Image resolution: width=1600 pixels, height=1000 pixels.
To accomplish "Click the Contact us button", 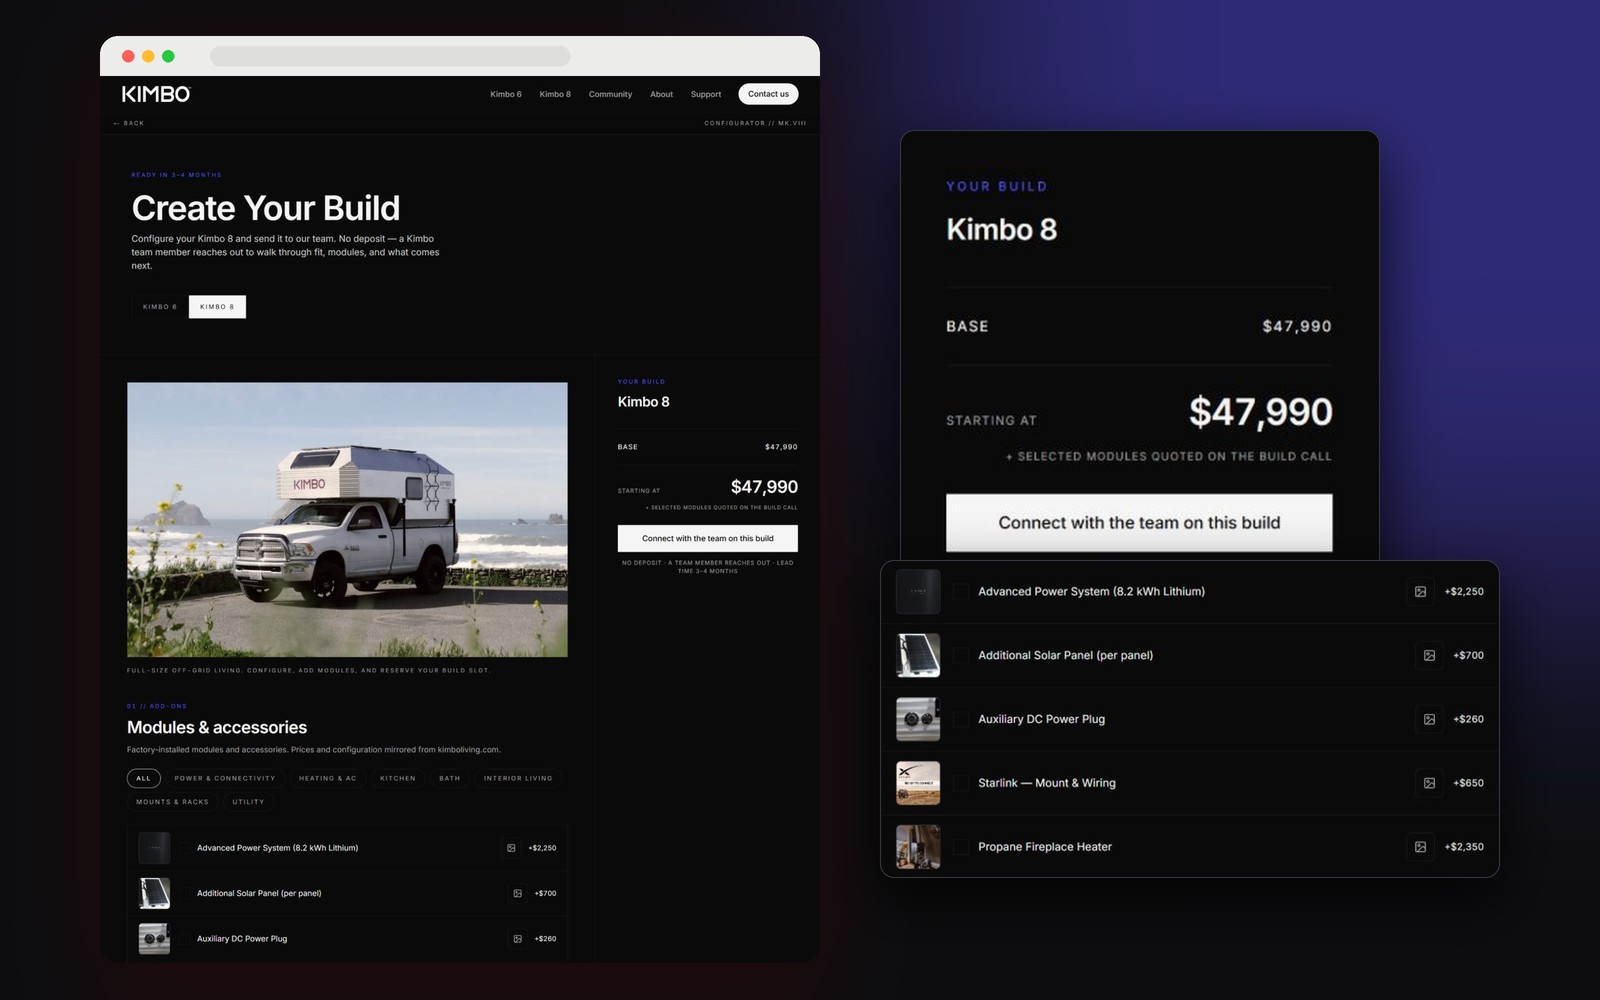I will (x=768, y=94).
